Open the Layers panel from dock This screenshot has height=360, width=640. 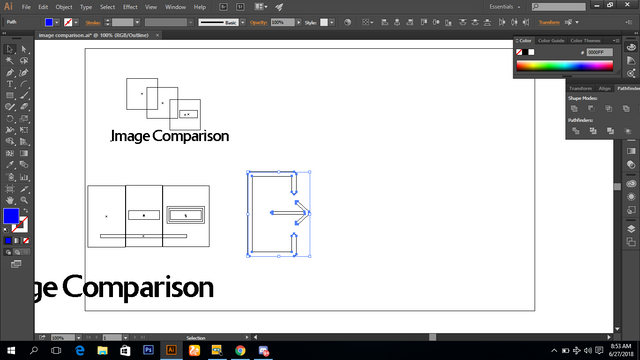631,229
